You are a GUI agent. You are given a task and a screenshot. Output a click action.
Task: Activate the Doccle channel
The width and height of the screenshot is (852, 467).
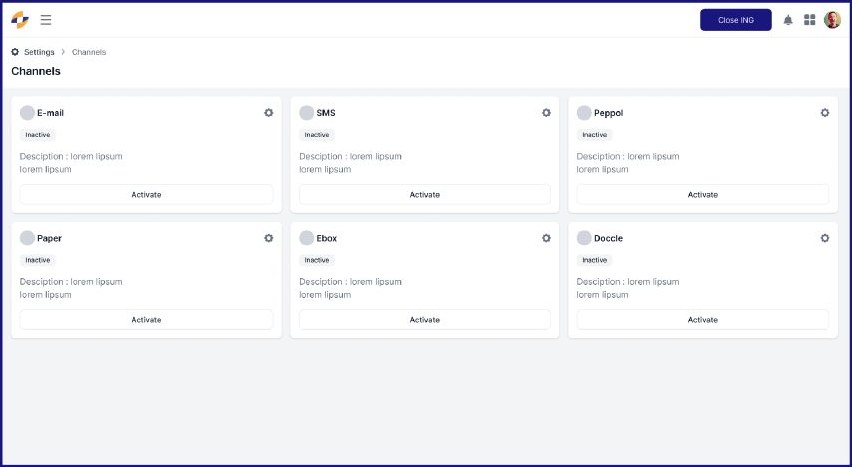coord(703,320)
